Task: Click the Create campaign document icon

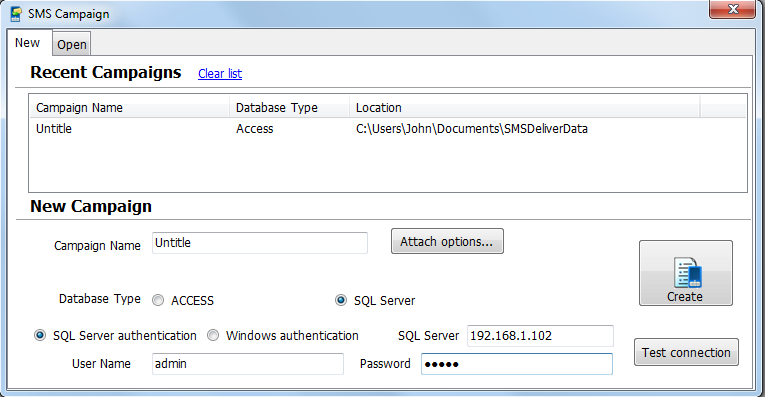Action: pyautogui.click(x=687, y=272)
